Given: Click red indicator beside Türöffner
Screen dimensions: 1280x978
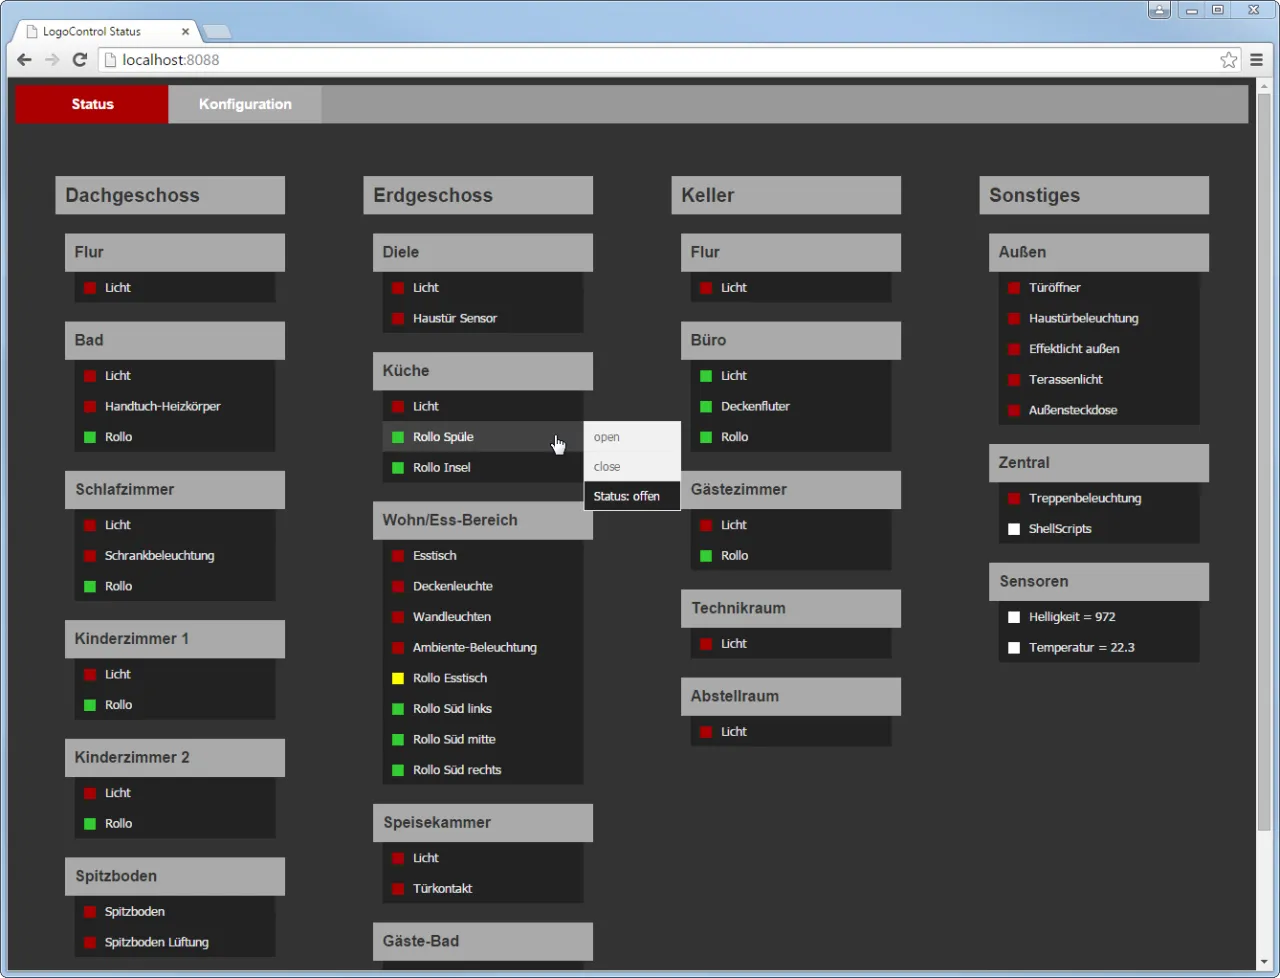Looking at the screenshot, I should [x=1014, y=288].
